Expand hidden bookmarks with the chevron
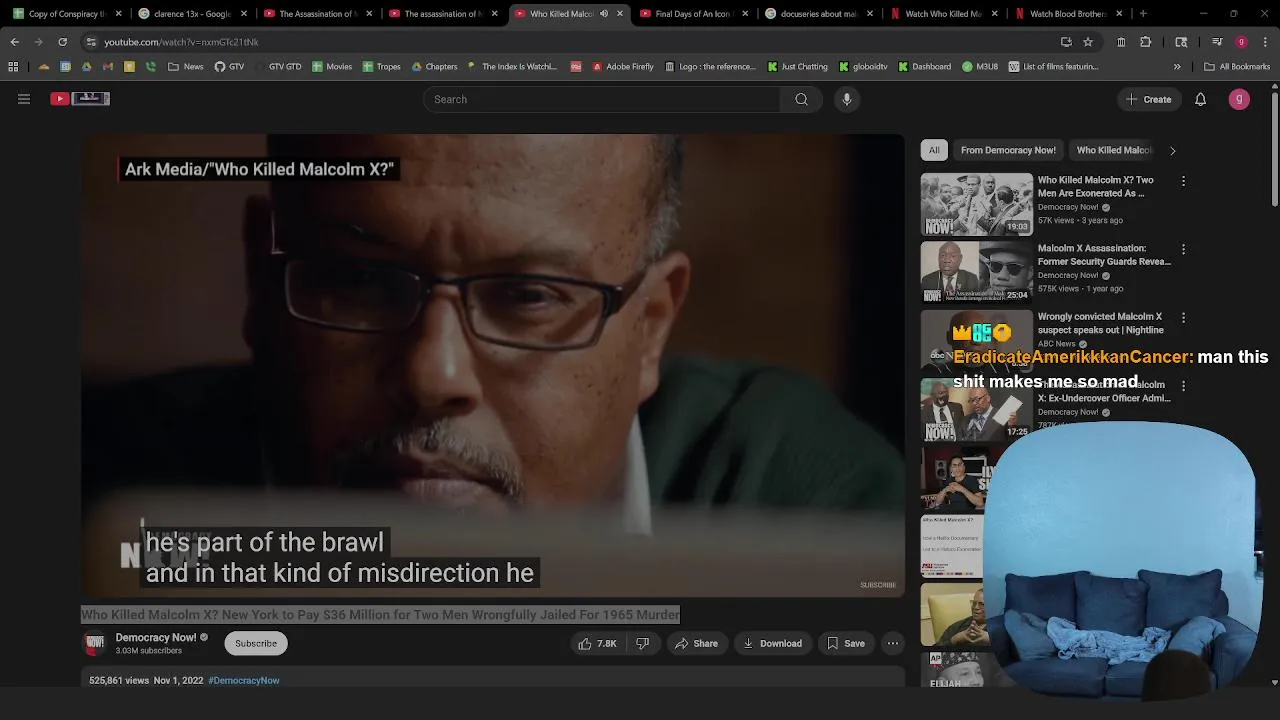Image resolution: width=1280 pixels, height=720 pixels. 1176,67
